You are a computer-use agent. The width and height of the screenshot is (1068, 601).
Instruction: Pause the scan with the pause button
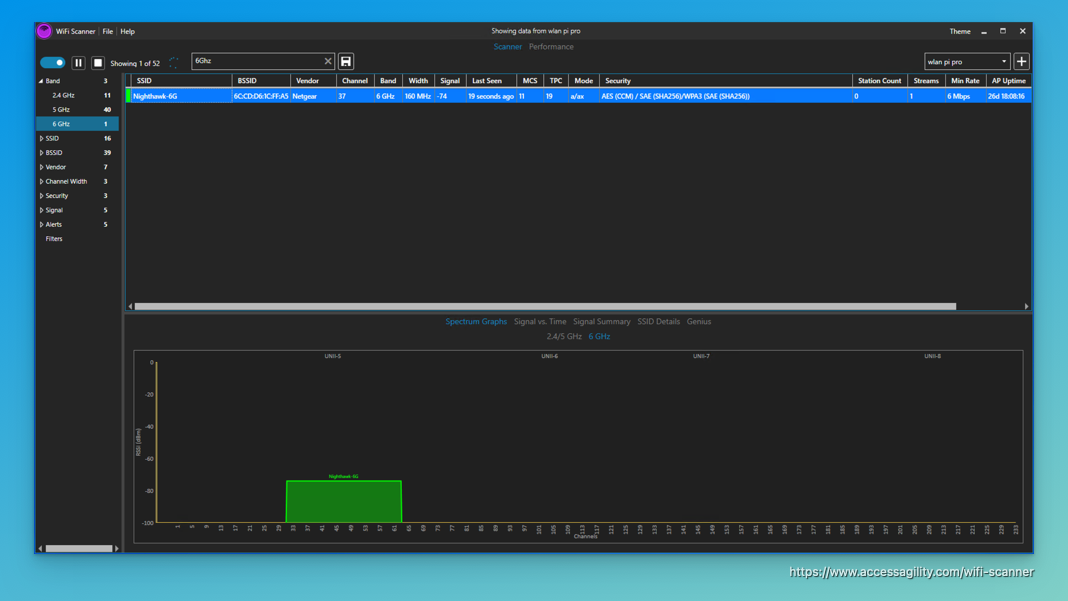[78, 63]
